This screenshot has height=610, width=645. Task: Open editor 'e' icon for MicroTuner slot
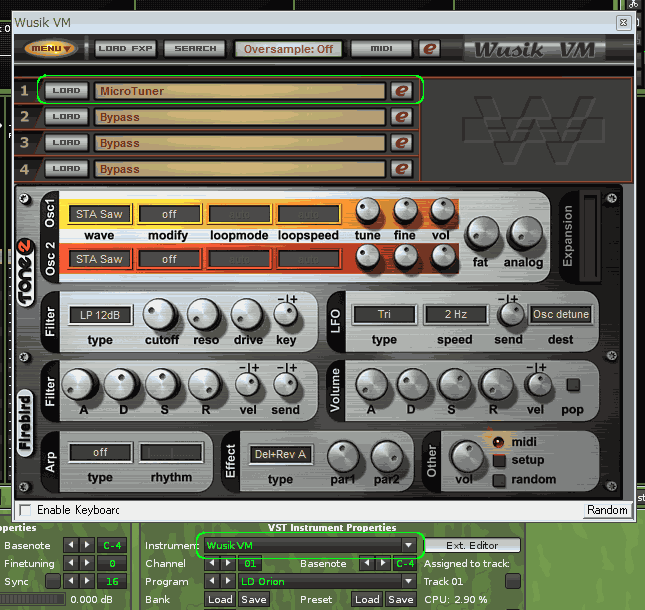click(401, 90)
